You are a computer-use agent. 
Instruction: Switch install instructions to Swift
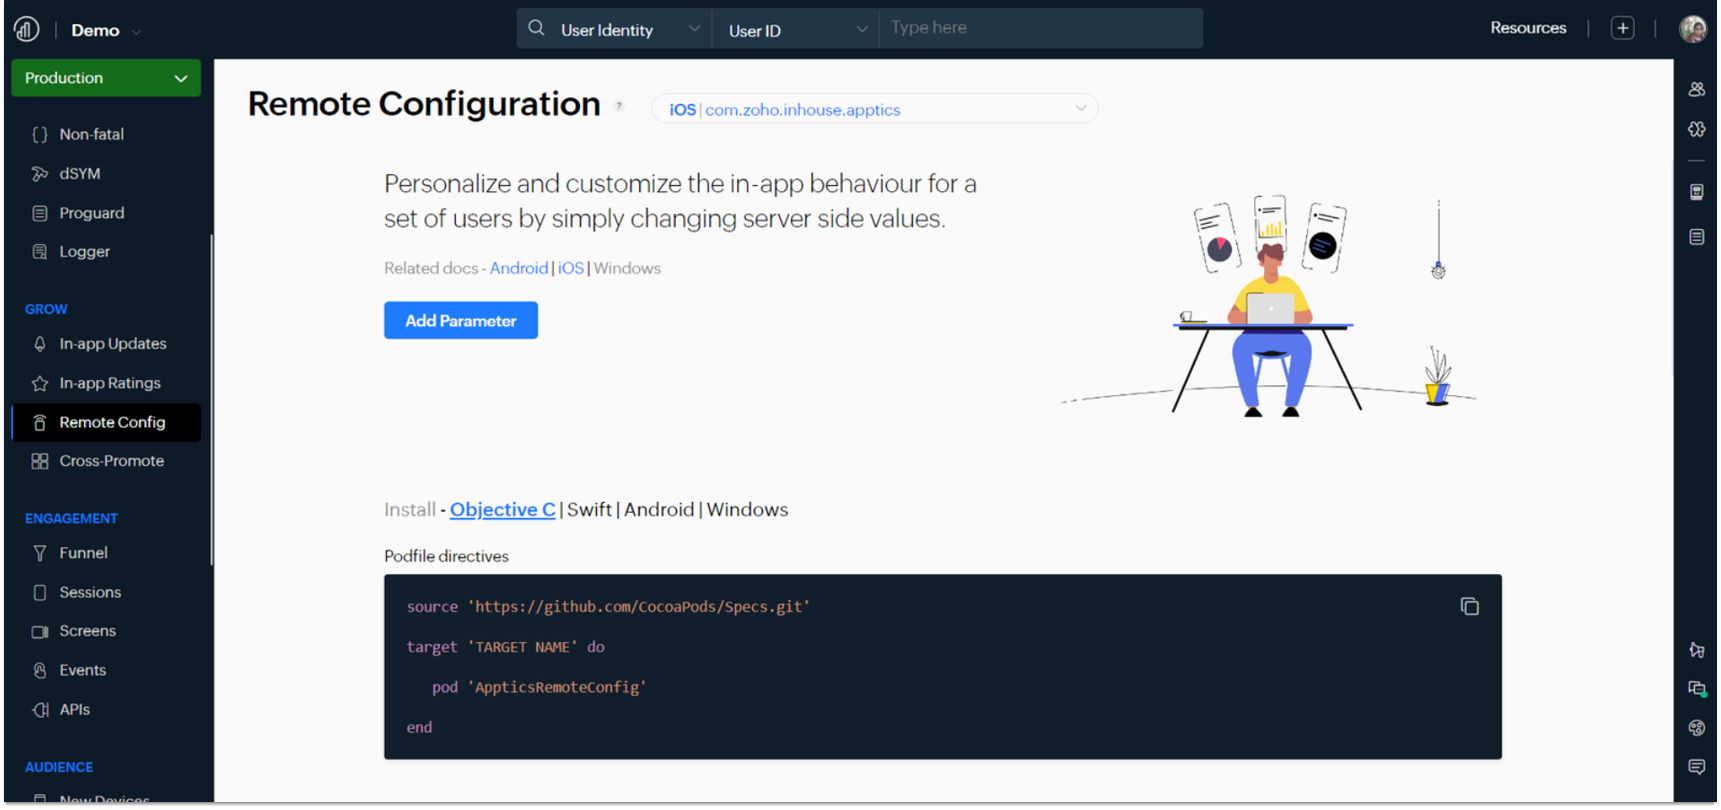(589, 510)
